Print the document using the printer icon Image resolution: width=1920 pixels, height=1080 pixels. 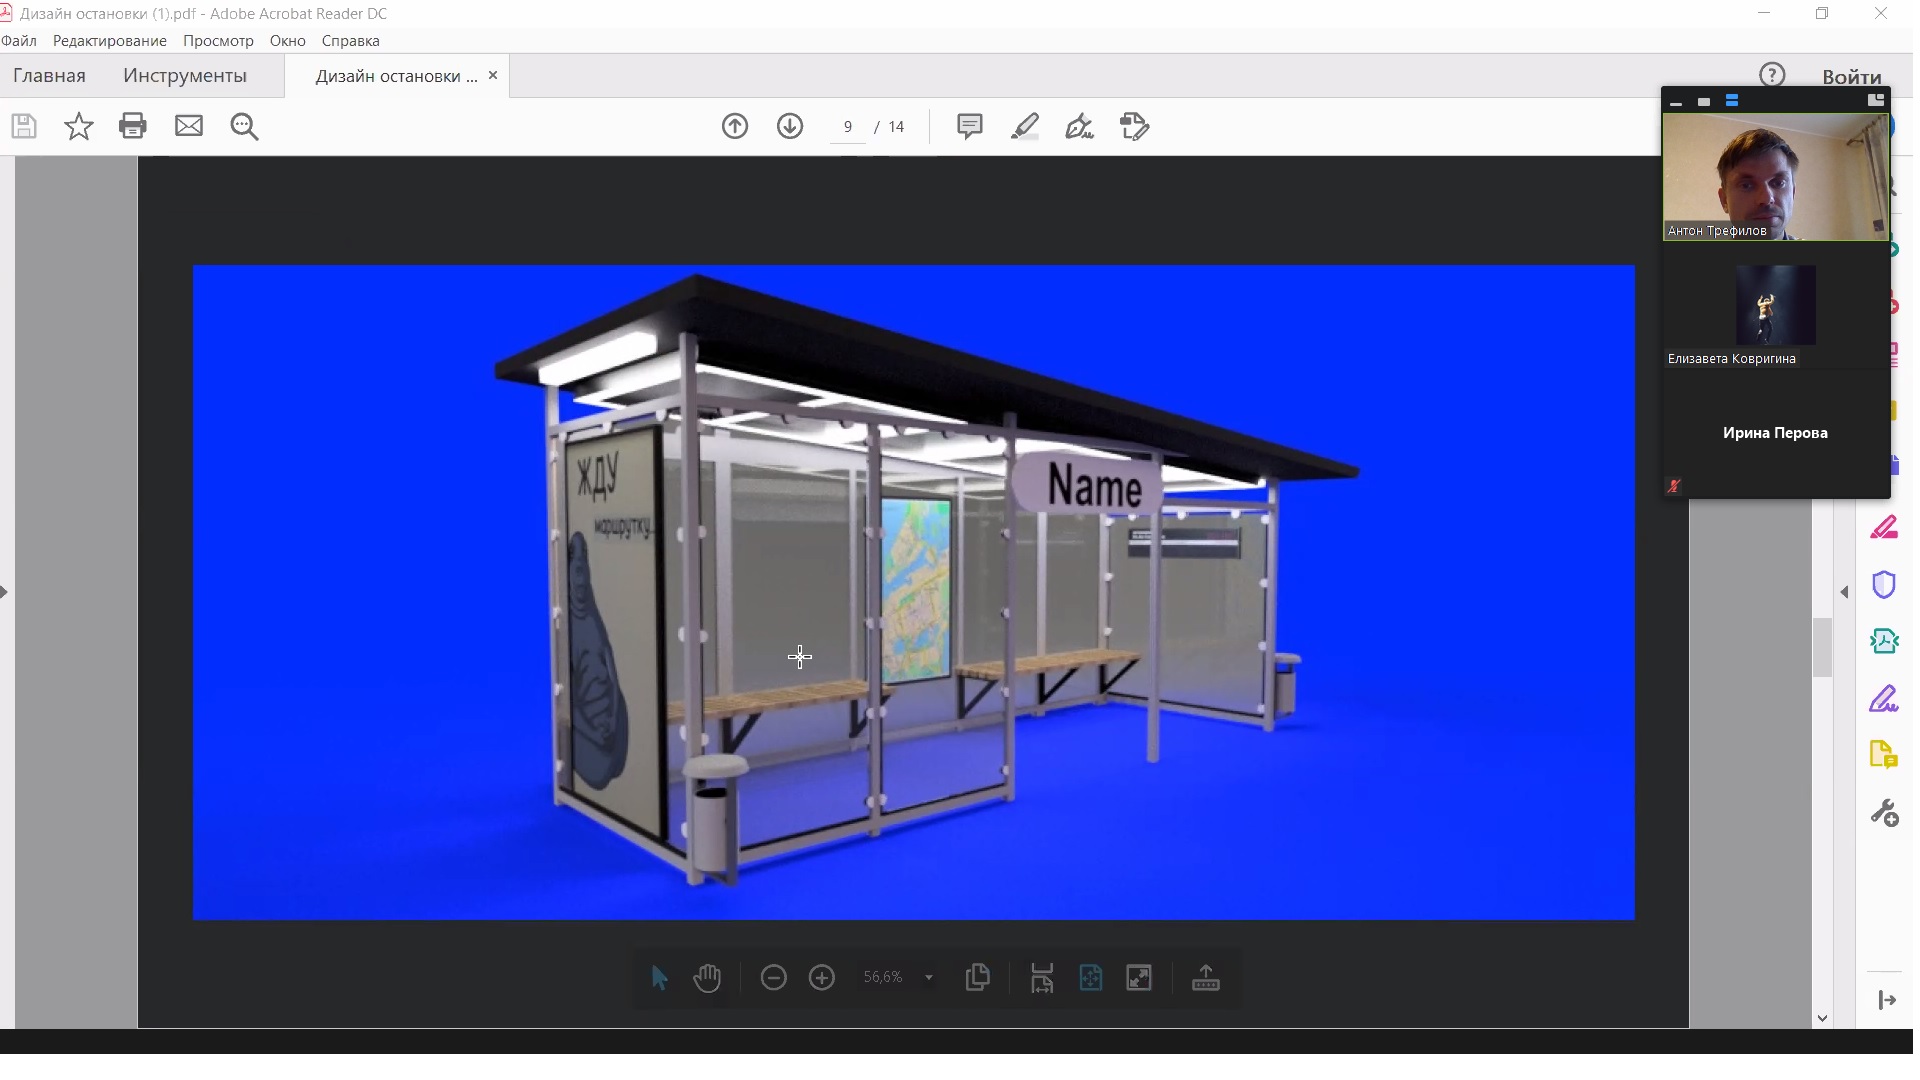pyautogui.click(x=133, y=126)
